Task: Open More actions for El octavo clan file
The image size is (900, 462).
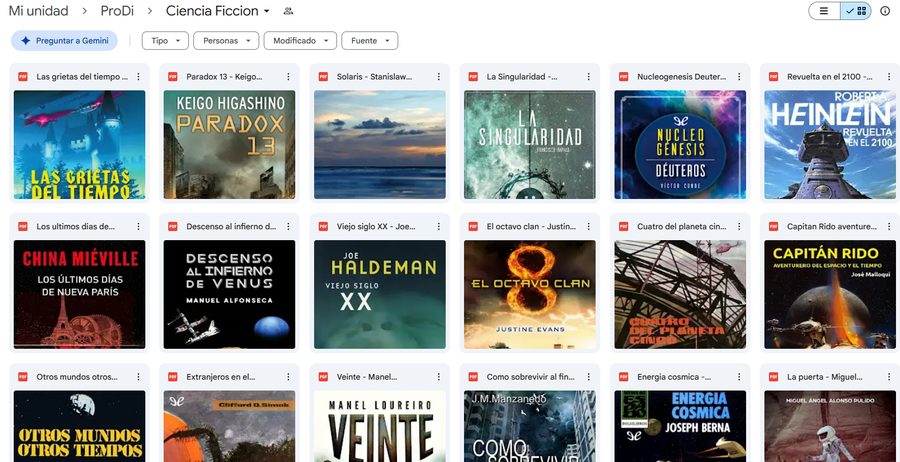Action: click(x=588, y=227)
